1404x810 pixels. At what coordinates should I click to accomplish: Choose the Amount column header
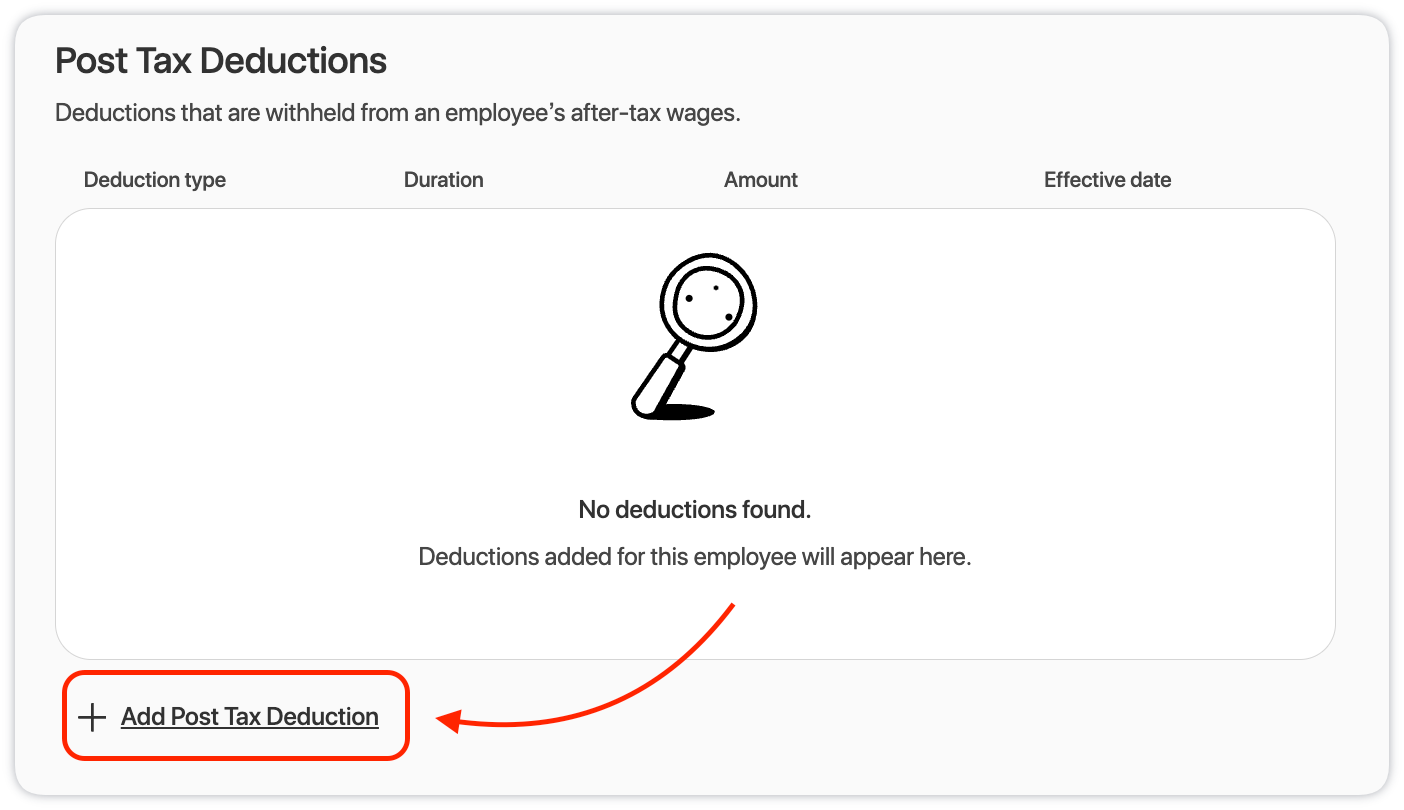[761, 180]
